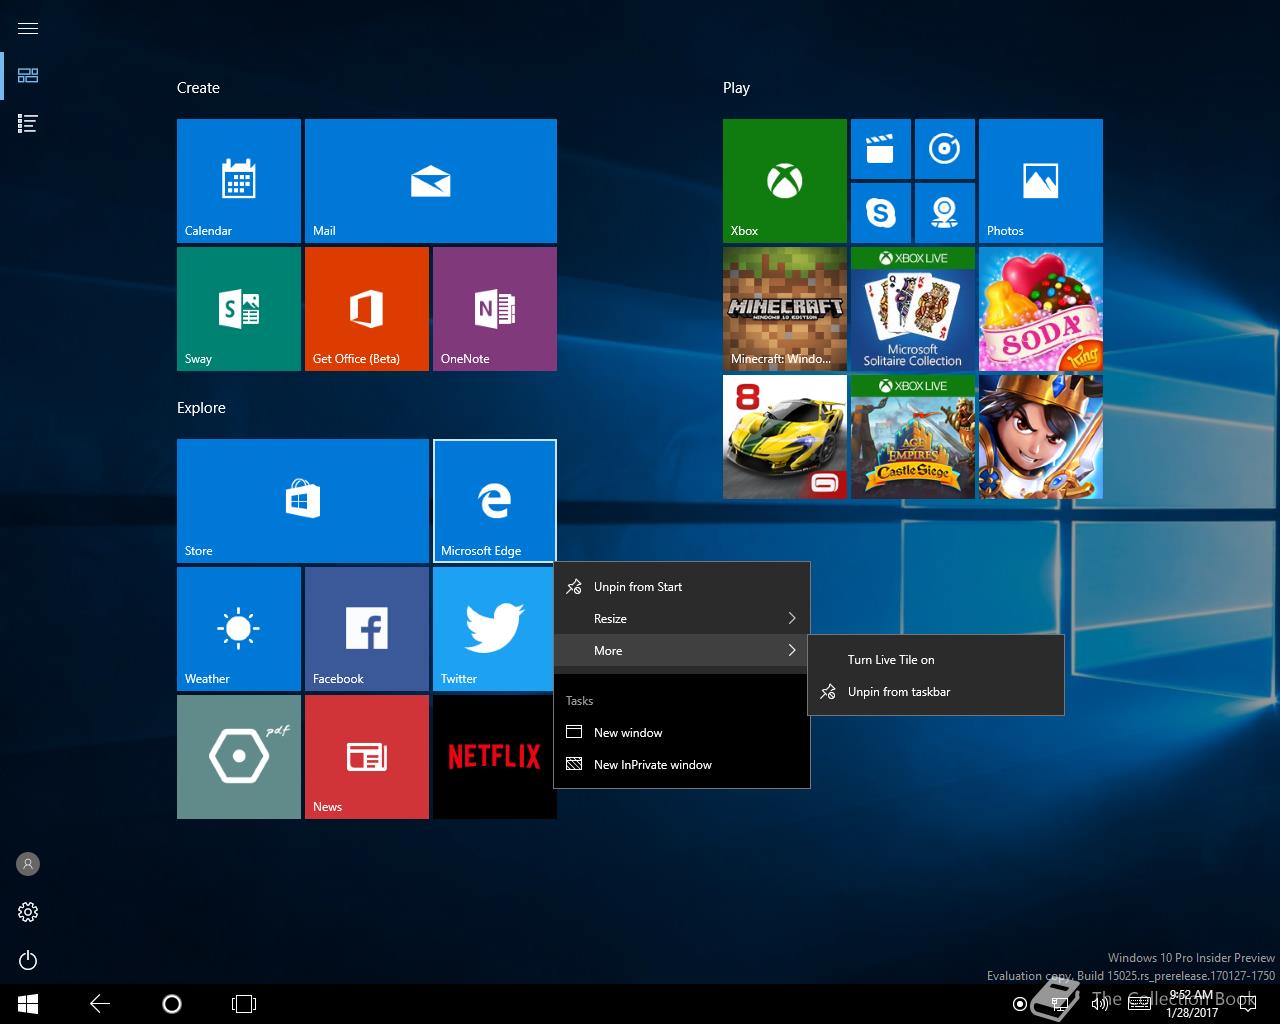Open Action Center notification icon
This screenshot has width=1280, height=1024.
(1247, 1004)
